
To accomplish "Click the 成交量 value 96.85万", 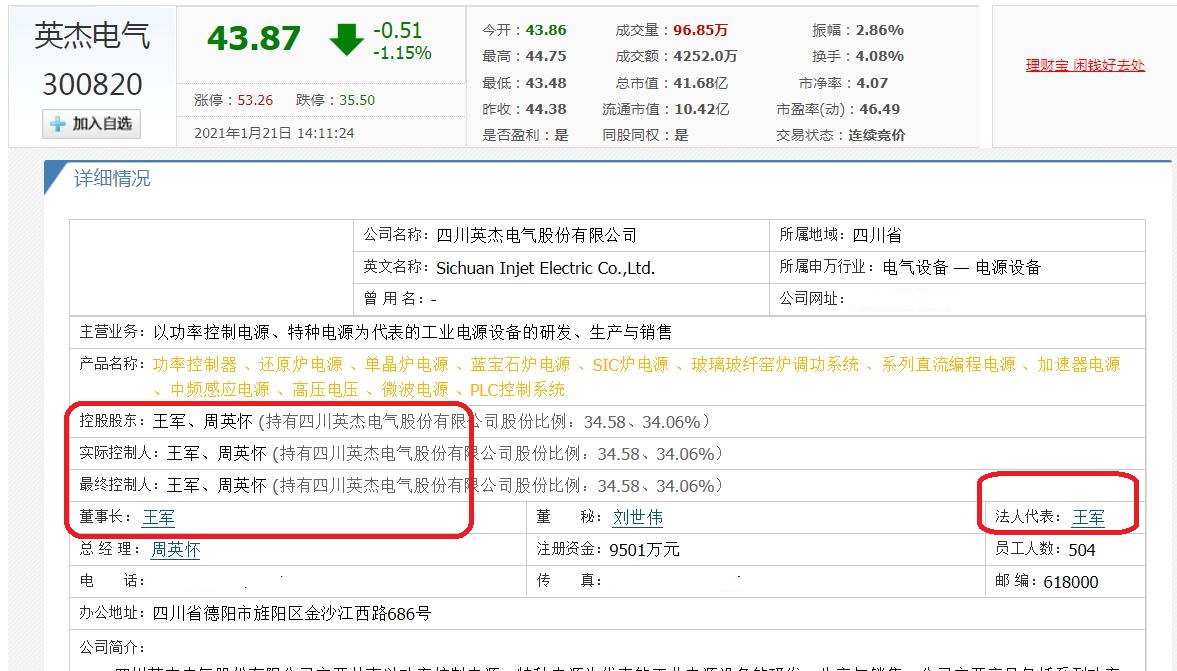I will (700, 30).
